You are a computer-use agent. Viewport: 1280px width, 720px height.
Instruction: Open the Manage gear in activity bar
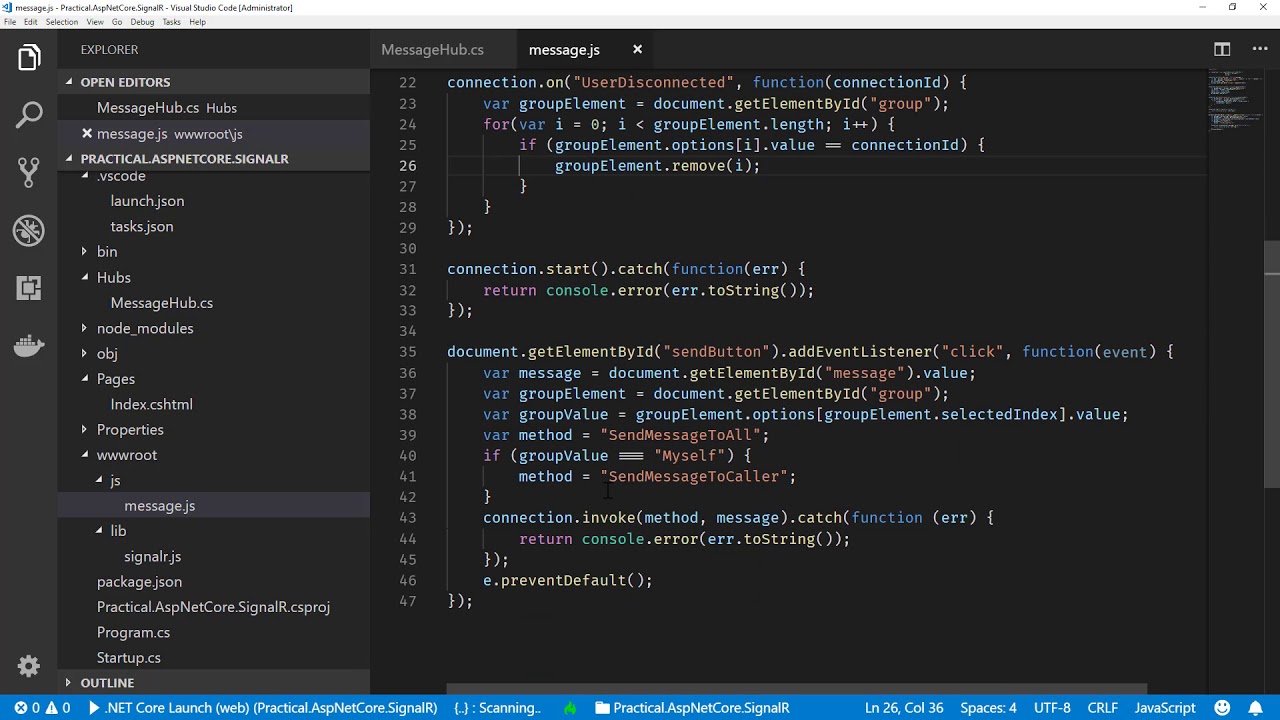click(x=29, y=666)
